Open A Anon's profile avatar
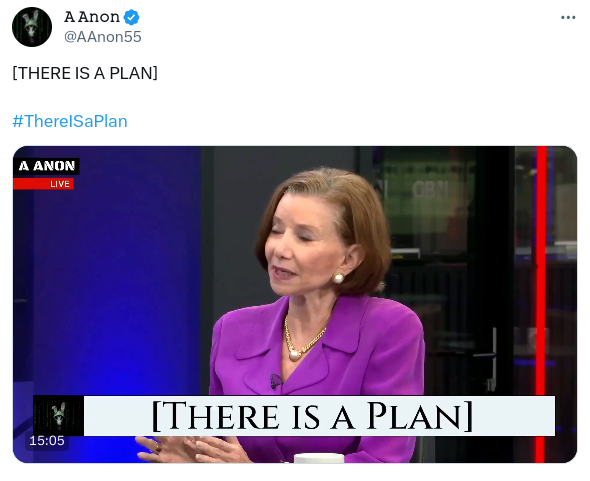The image size is (590, 481). click(x=32, y=27)
